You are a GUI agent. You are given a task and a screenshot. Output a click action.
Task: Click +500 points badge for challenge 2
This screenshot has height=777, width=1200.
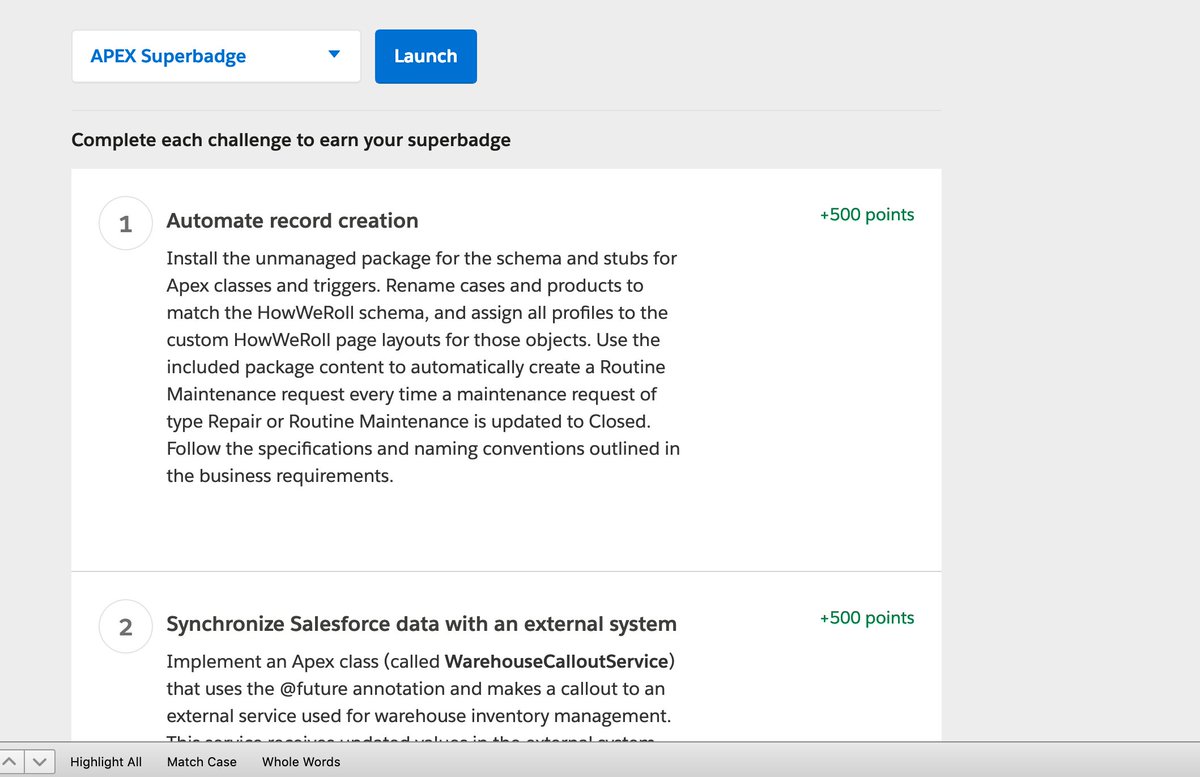(867, 617)
